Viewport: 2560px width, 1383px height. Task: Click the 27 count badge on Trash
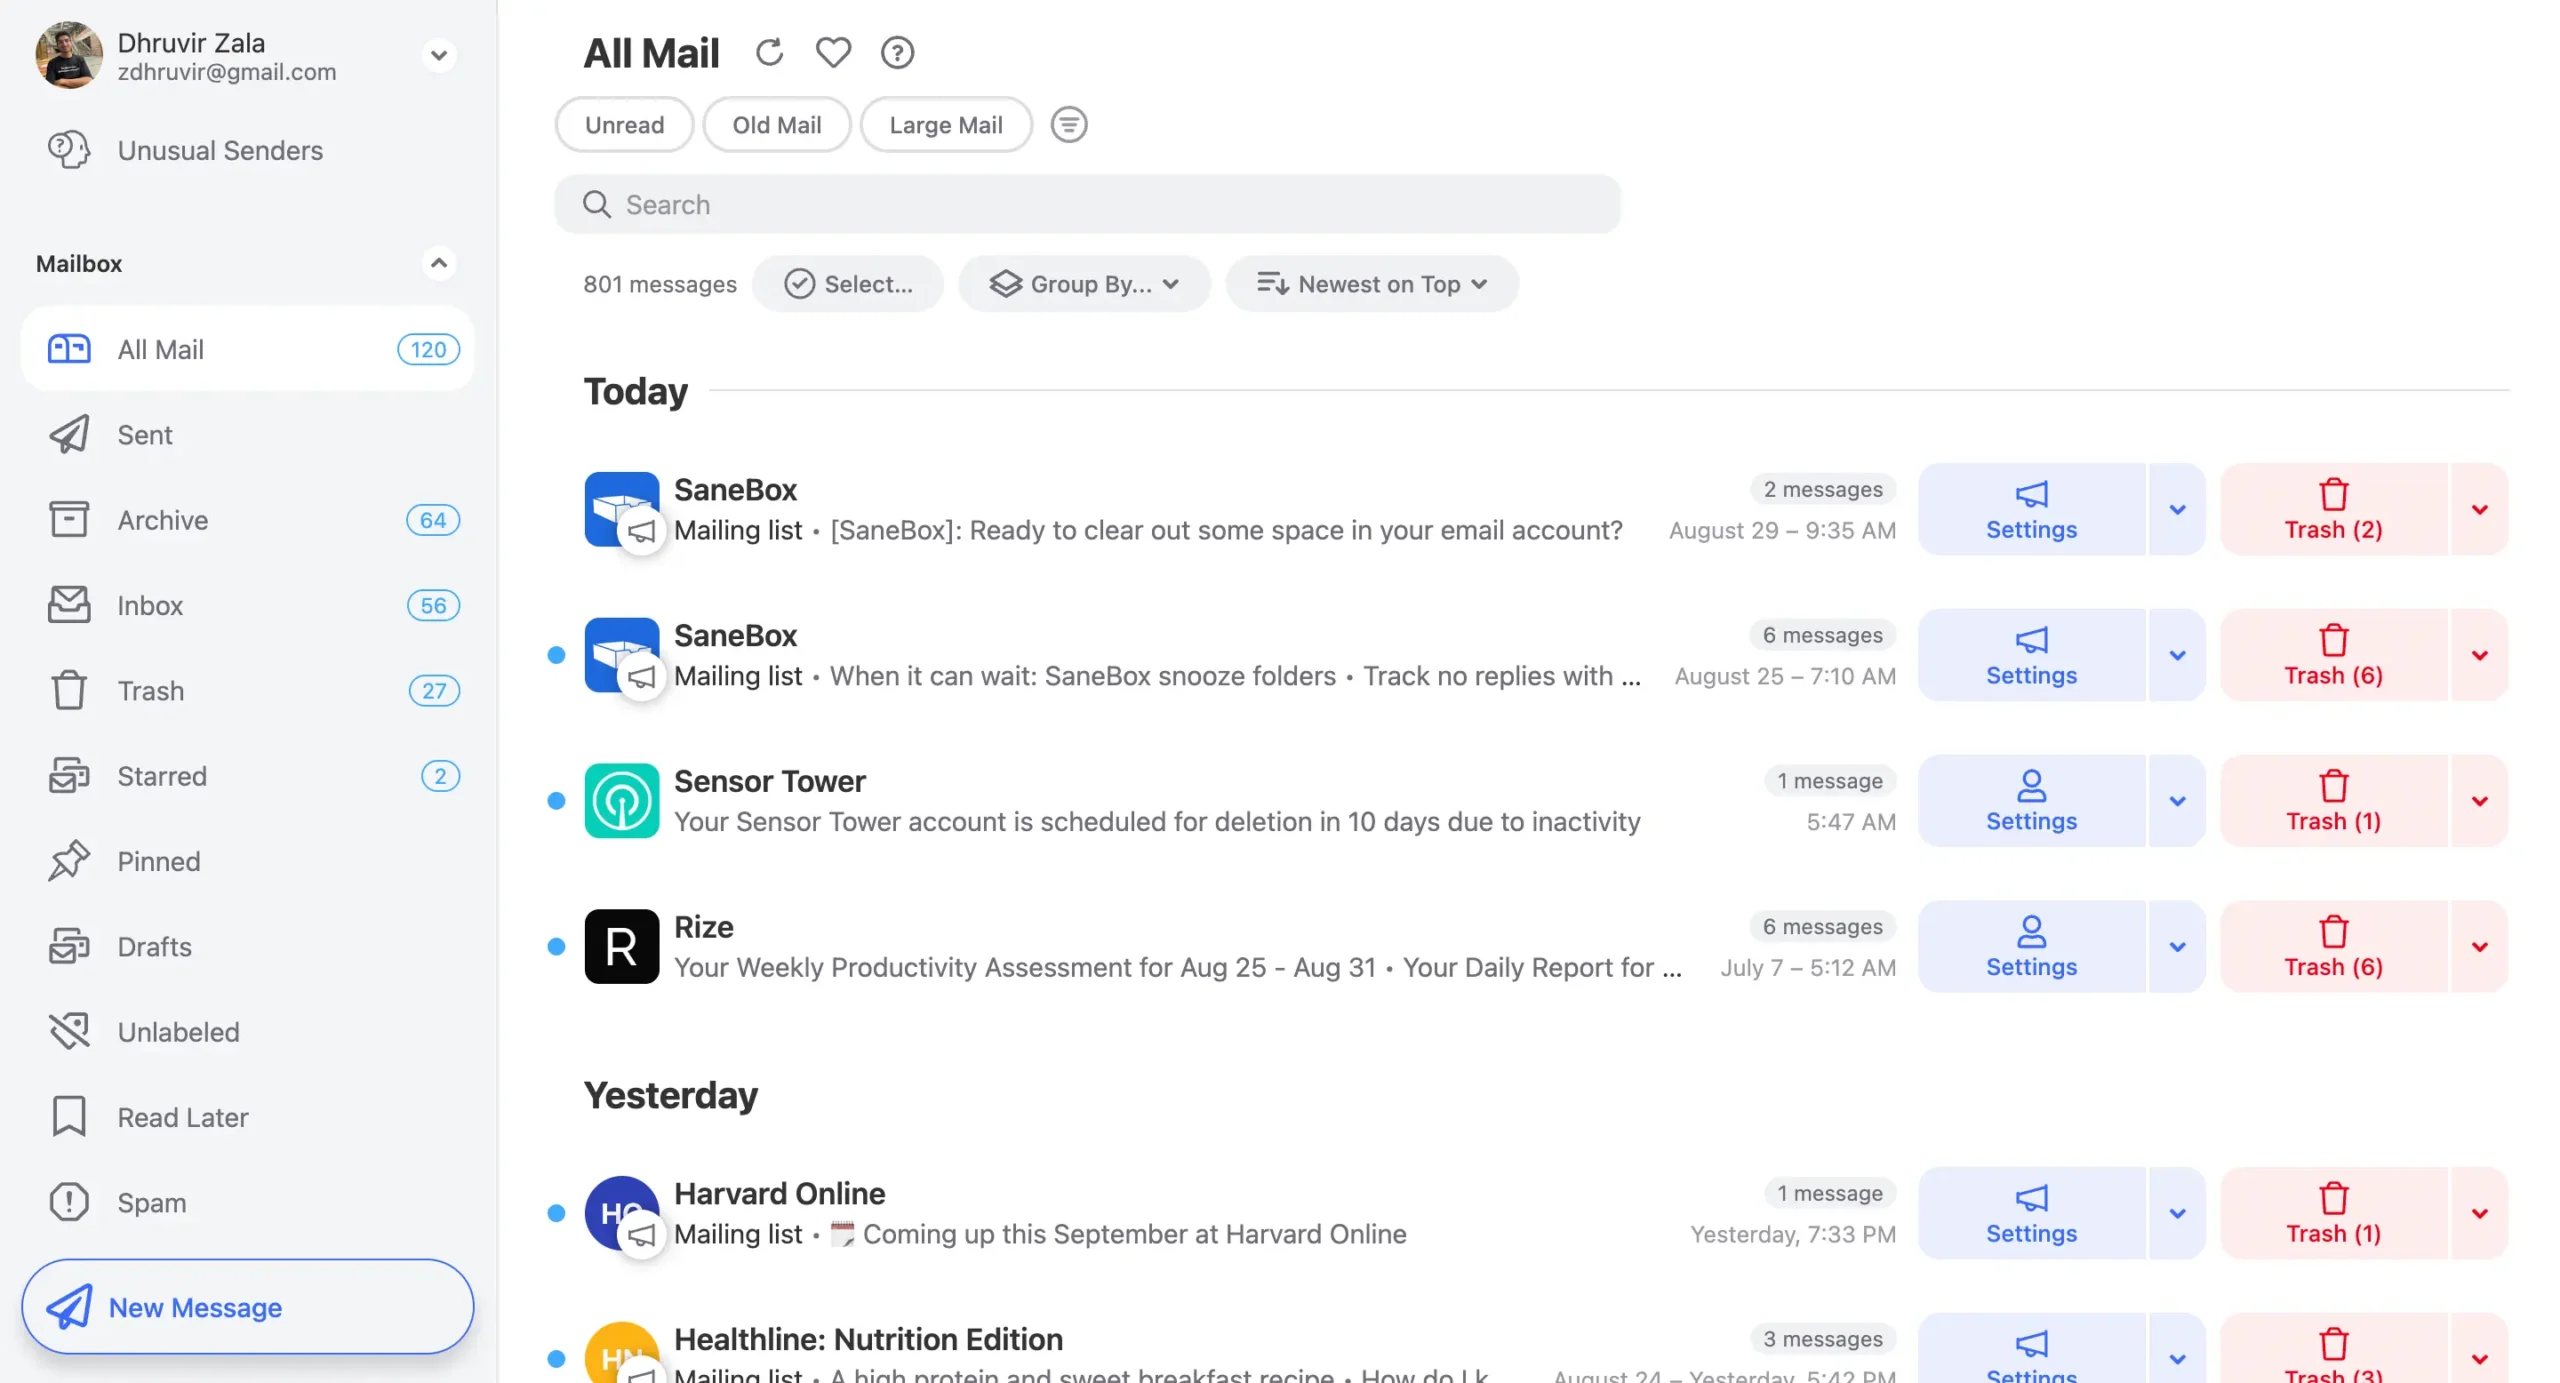pyautogui.click(x=433, y=690)
